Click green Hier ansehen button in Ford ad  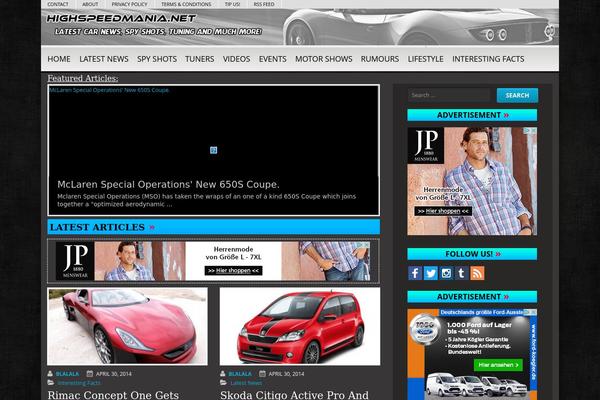[498, 365]
